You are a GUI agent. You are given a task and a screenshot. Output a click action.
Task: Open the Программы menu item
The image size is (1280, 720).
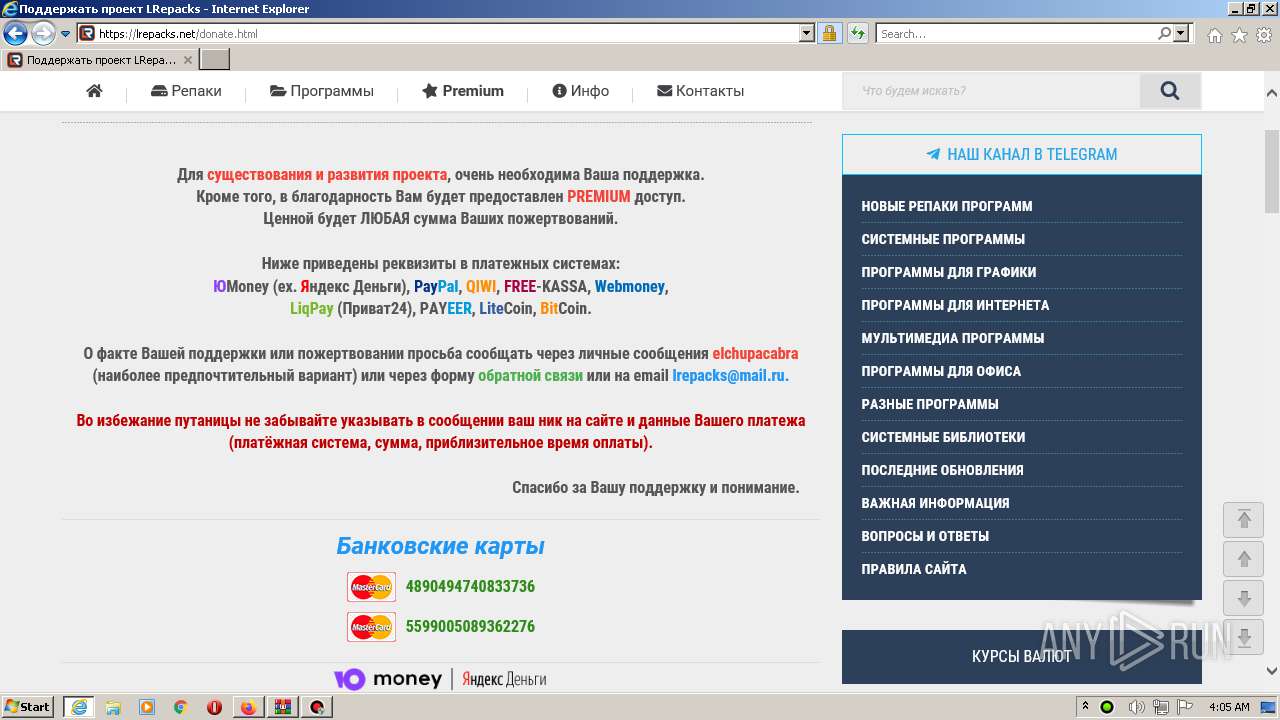[322, 91]
